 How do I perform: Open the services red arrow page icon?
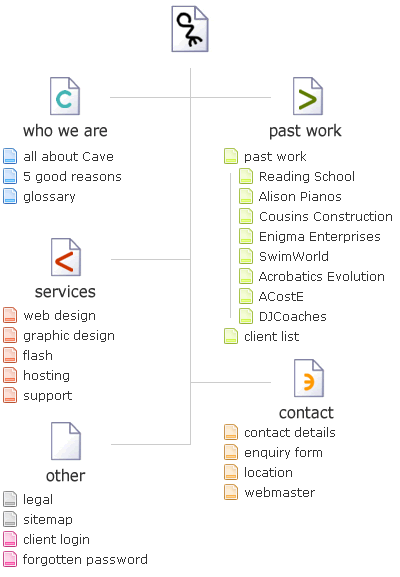(x=66, y=257)
